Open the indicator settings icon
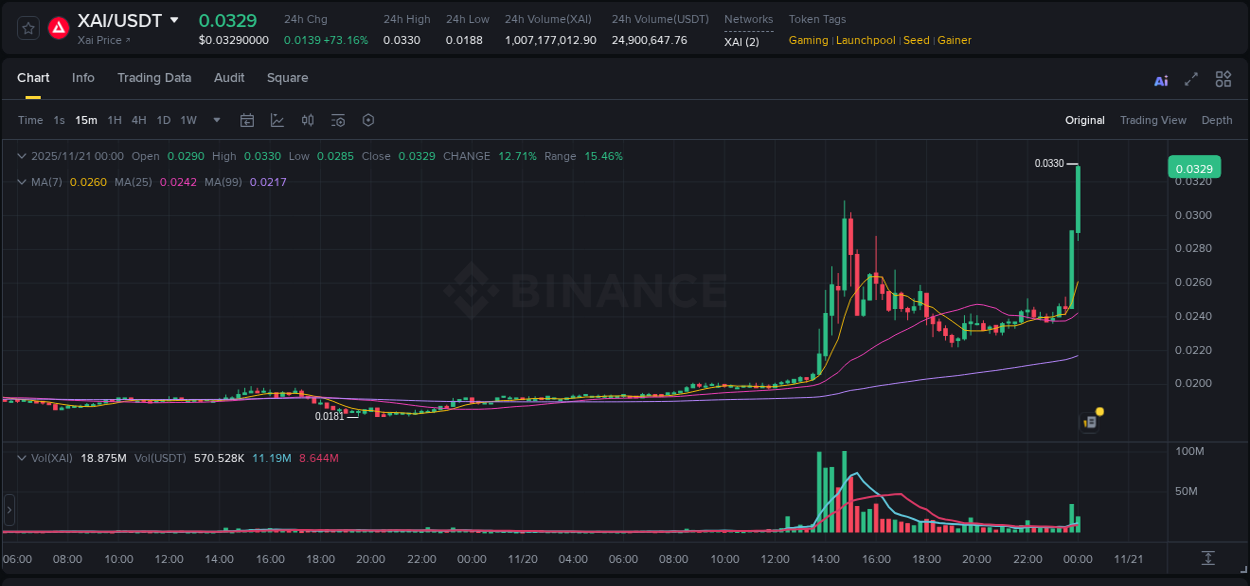The image size is (1250, 586). (x=337, y=120)
